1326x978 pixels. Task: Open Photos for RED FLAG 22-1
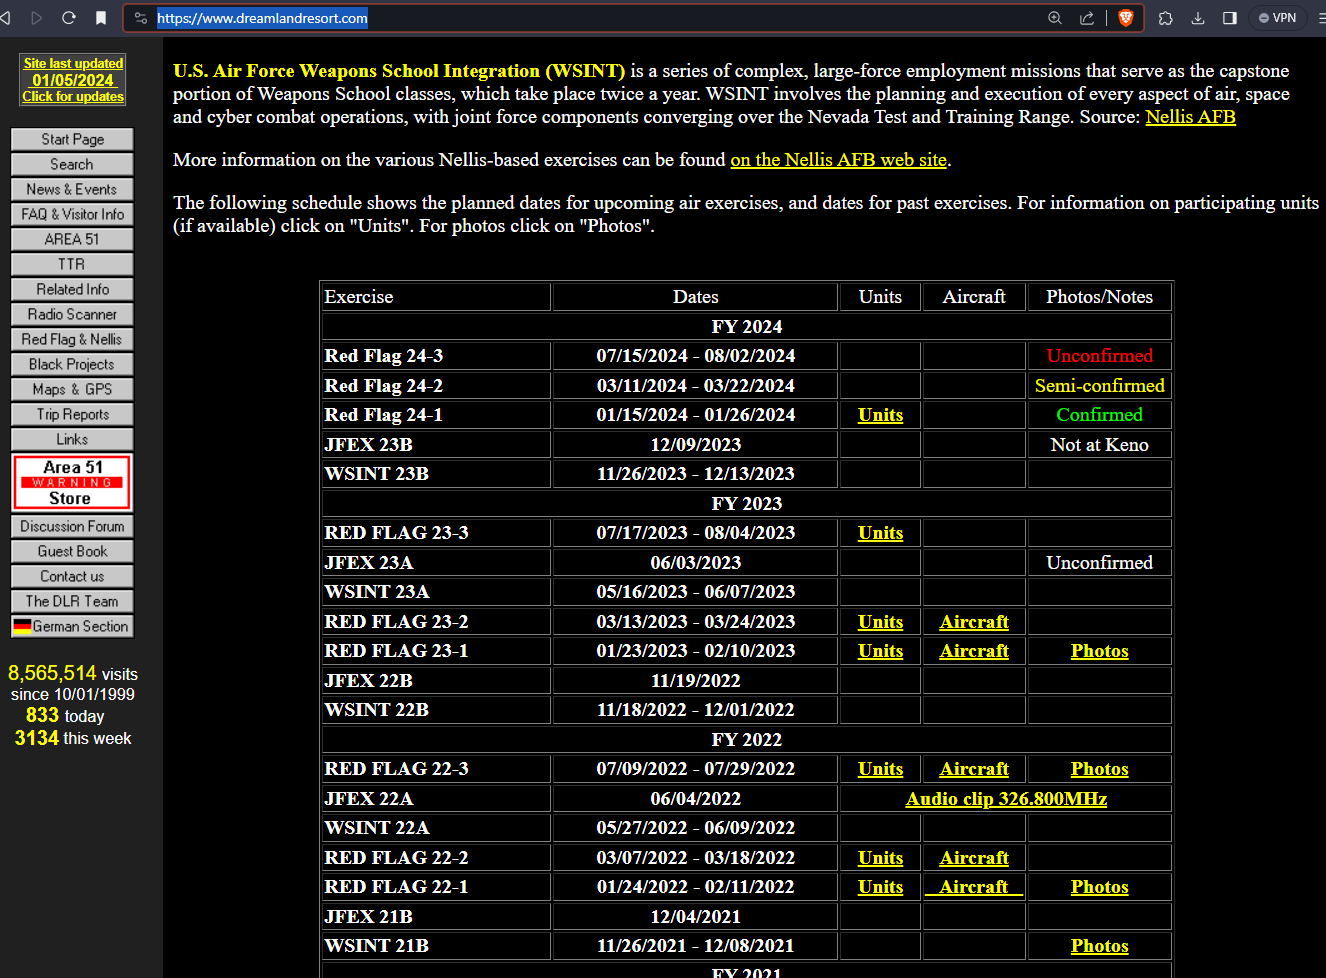click(x=1099, y=887)
